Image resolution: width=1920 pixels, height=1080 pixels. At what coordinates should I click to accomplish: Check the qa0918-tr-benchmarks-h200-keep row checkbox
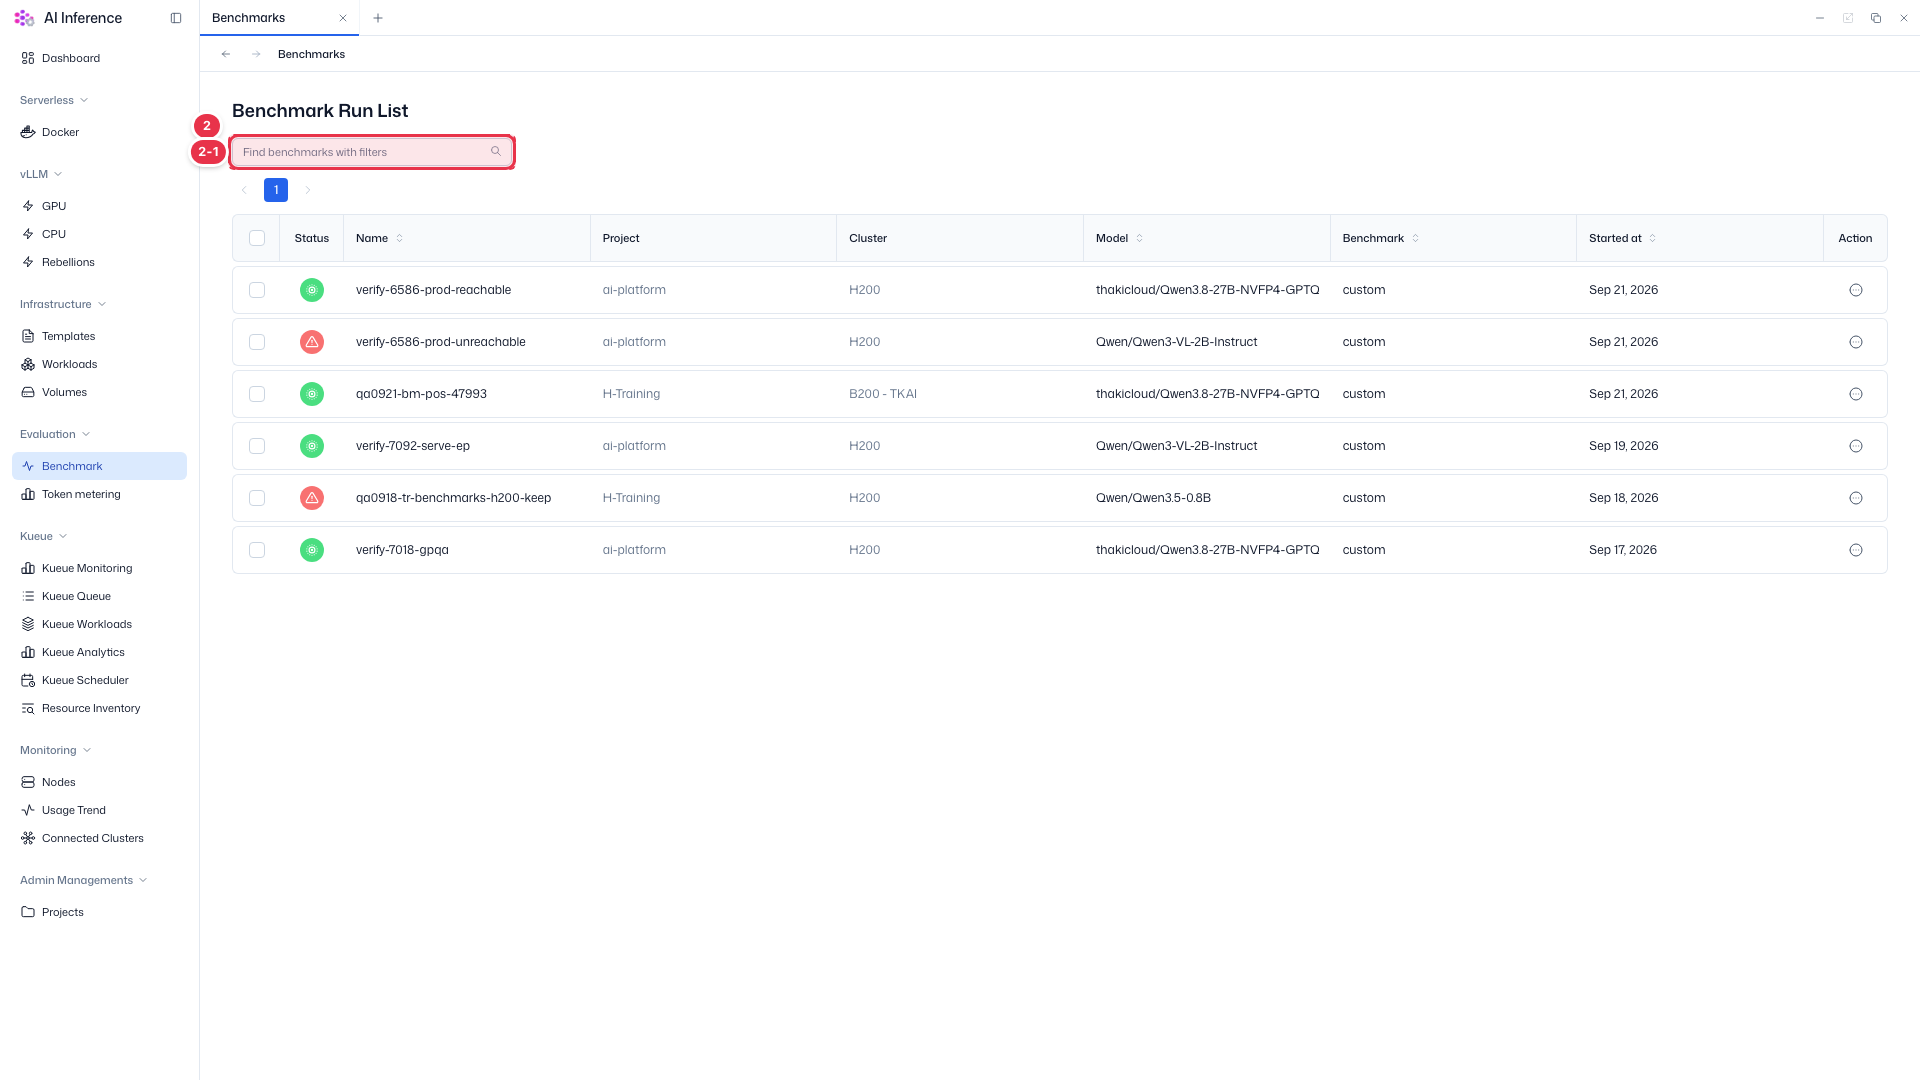click(257, 498)
